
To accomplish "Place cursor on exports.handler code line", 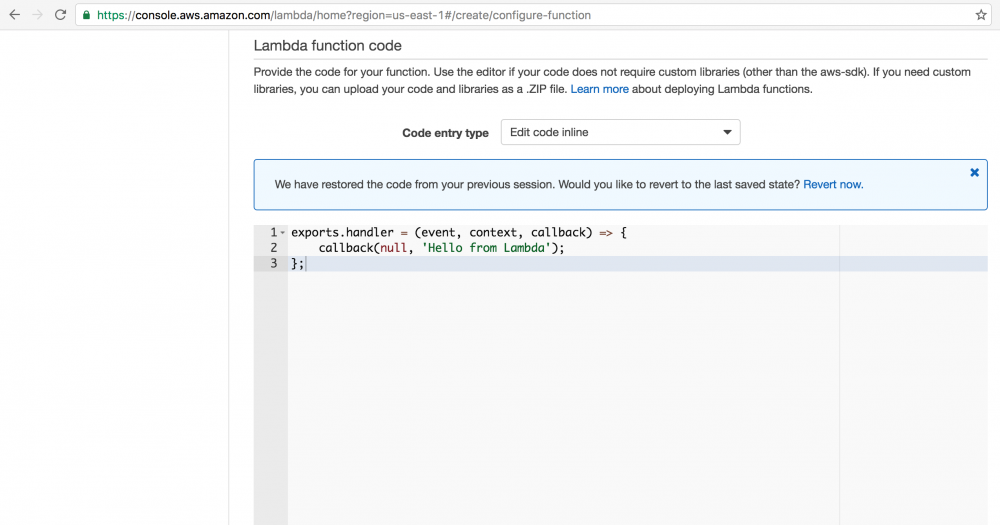I will click(x=459, y=232).
